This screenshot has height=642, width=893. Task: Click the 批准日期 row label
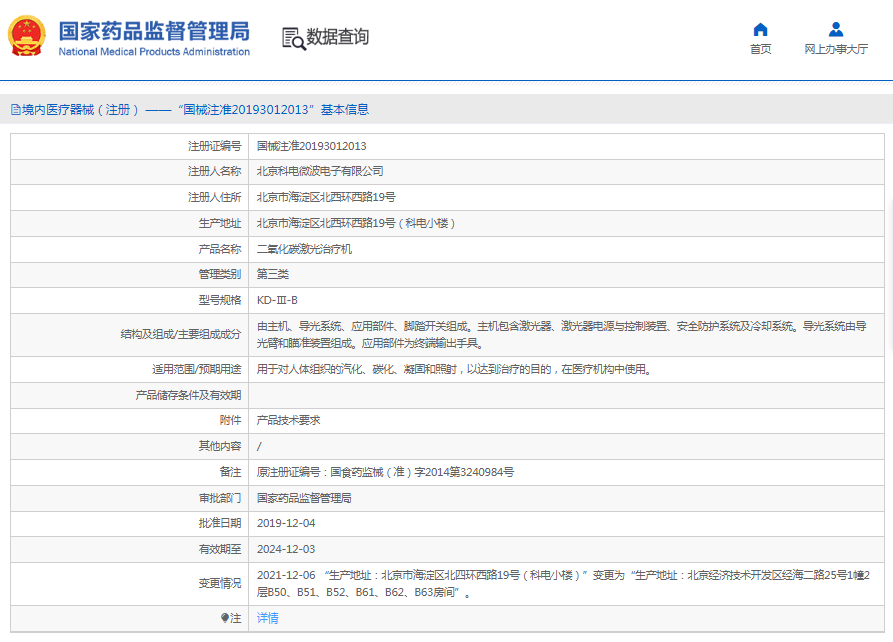[x=220, y=524]
